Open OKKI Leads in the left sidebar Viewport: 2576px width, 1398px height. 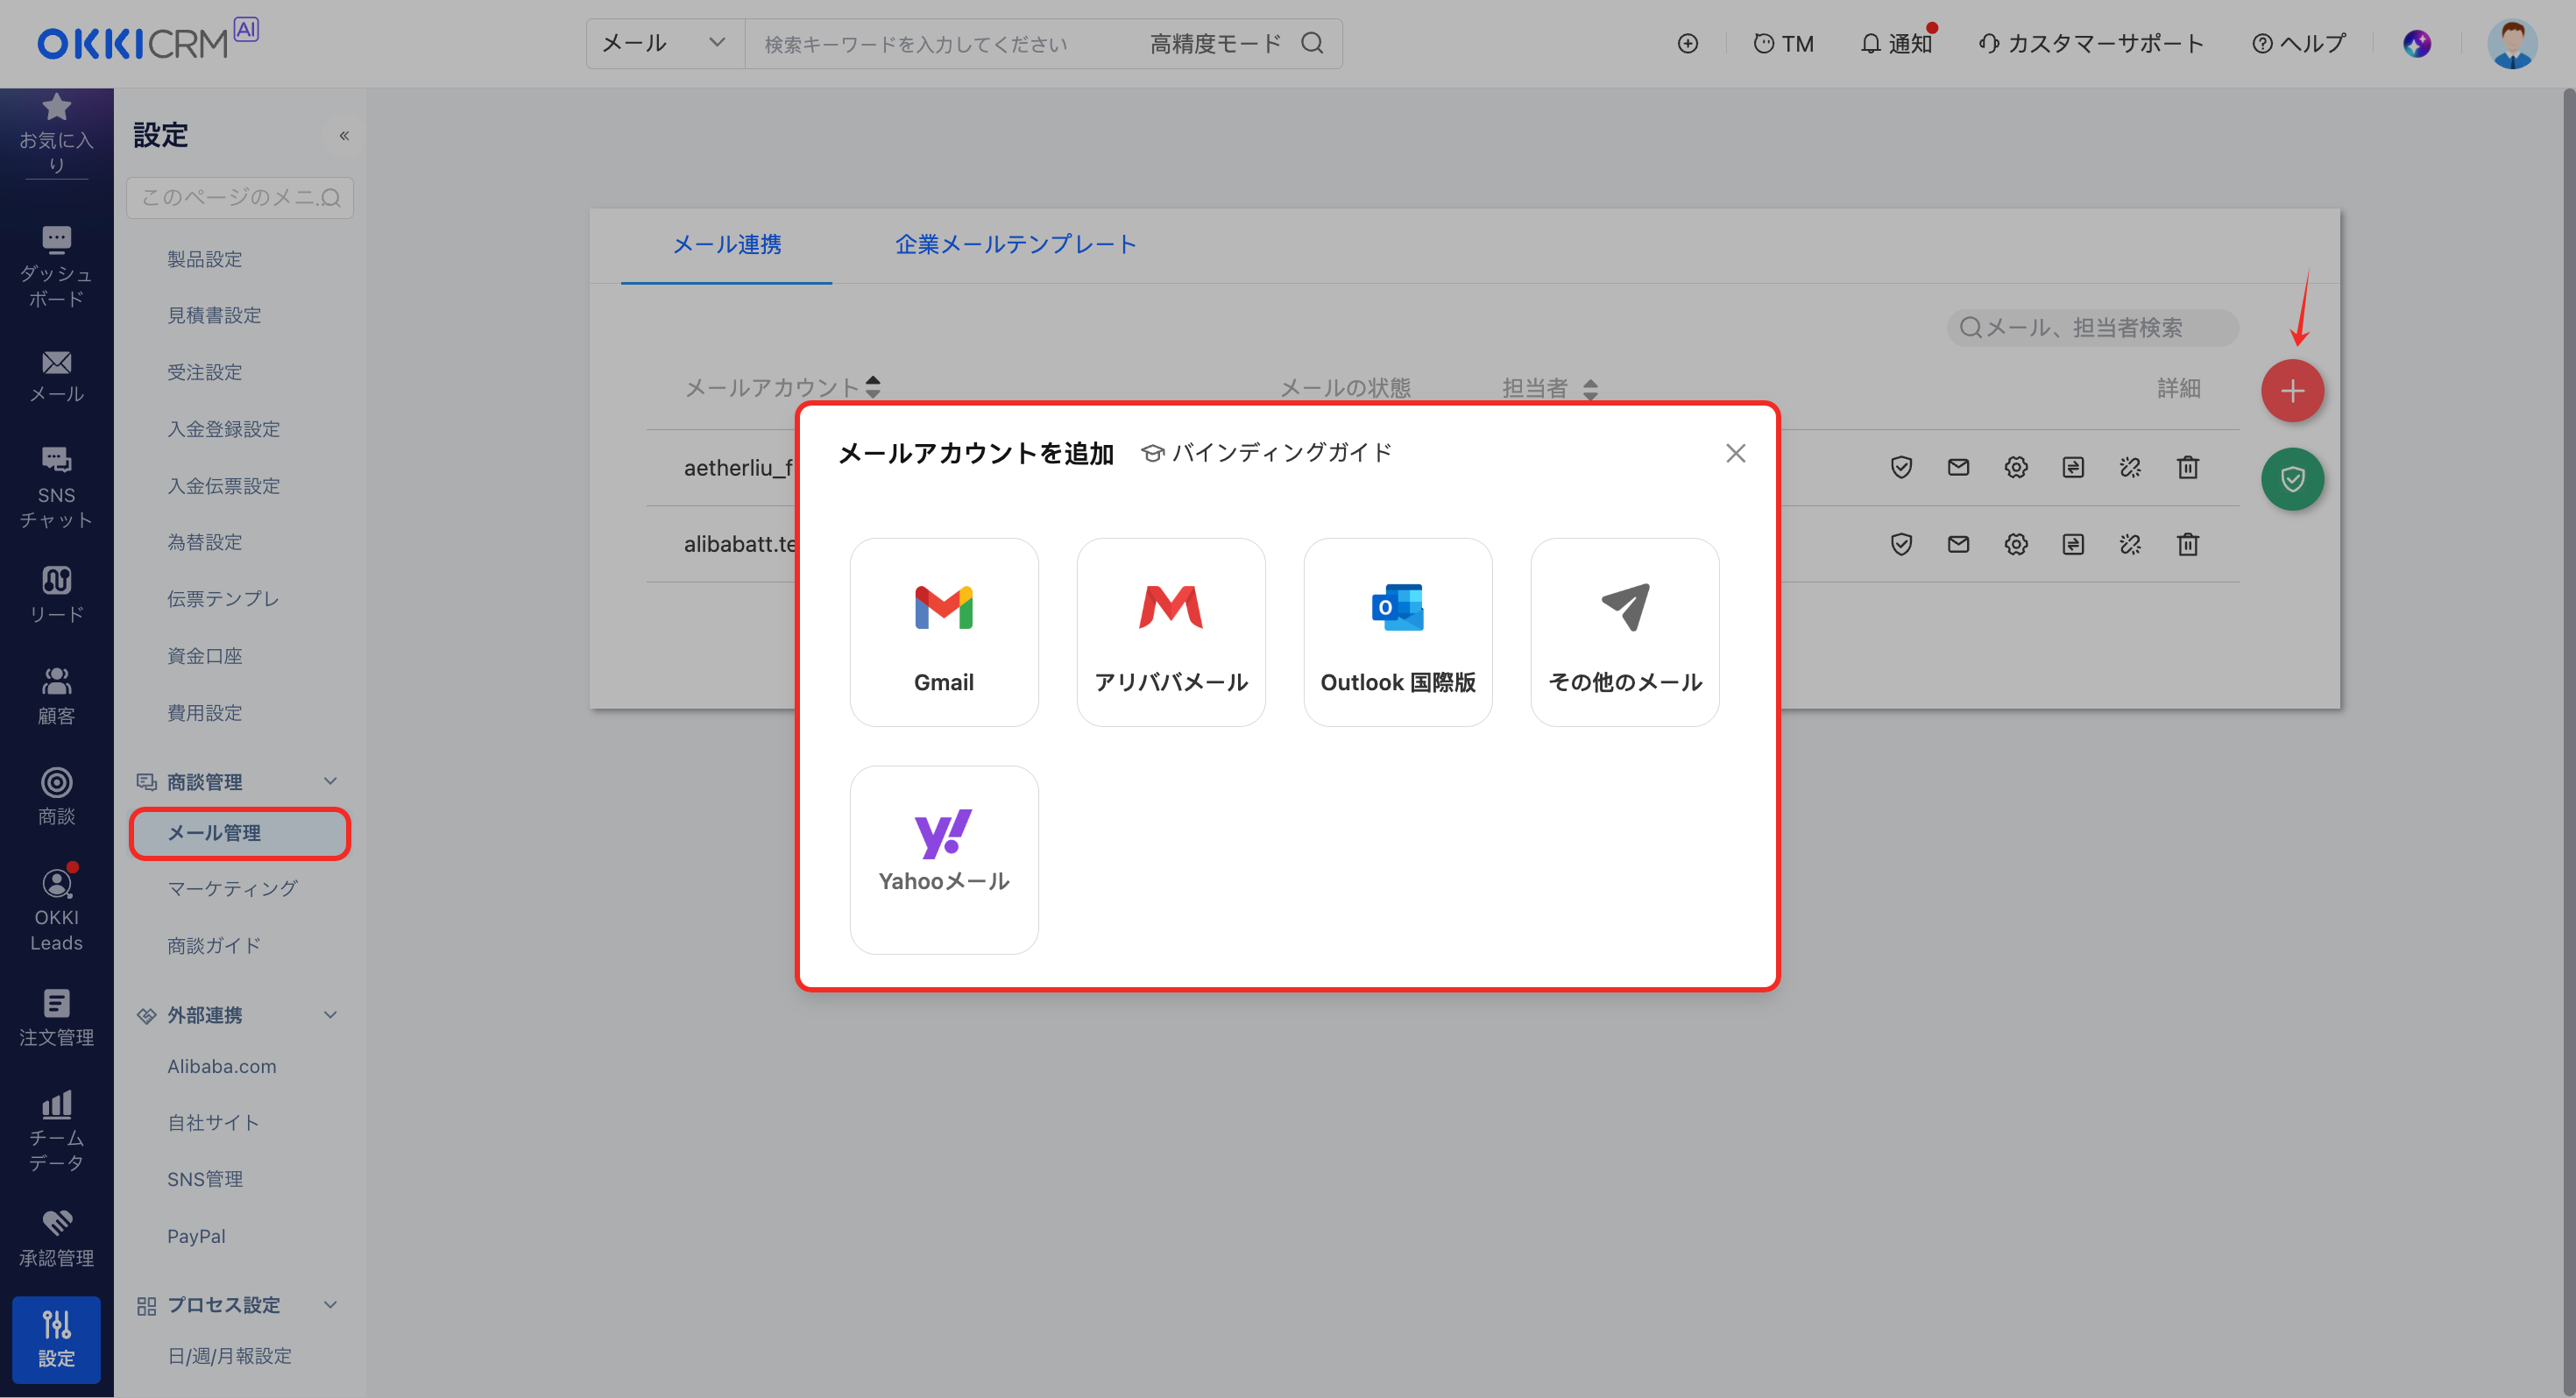[x=56, y=909]
